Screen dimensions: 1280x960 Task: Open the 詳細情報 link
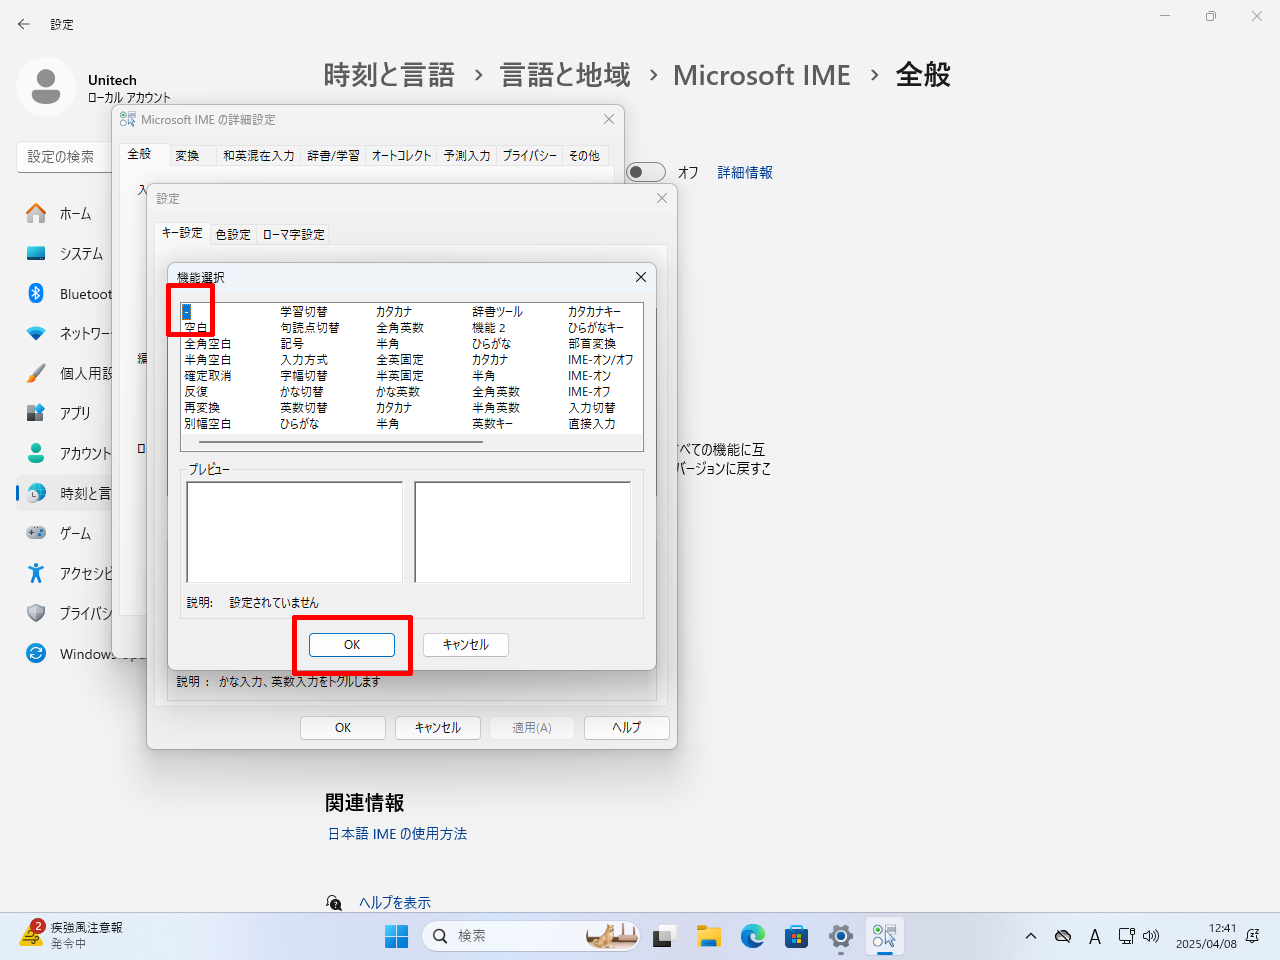[745, 172]
